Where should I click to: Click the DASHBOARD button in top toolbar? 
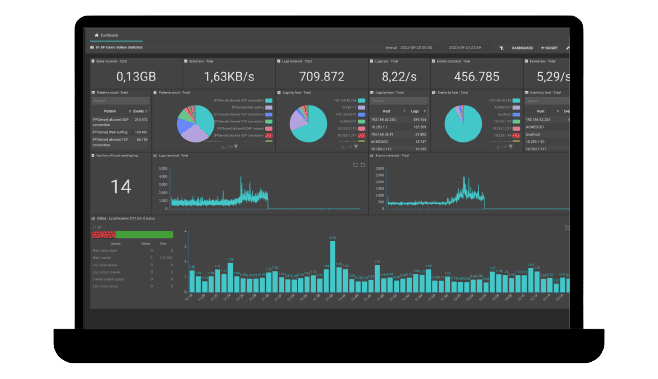tap(522, 48)
